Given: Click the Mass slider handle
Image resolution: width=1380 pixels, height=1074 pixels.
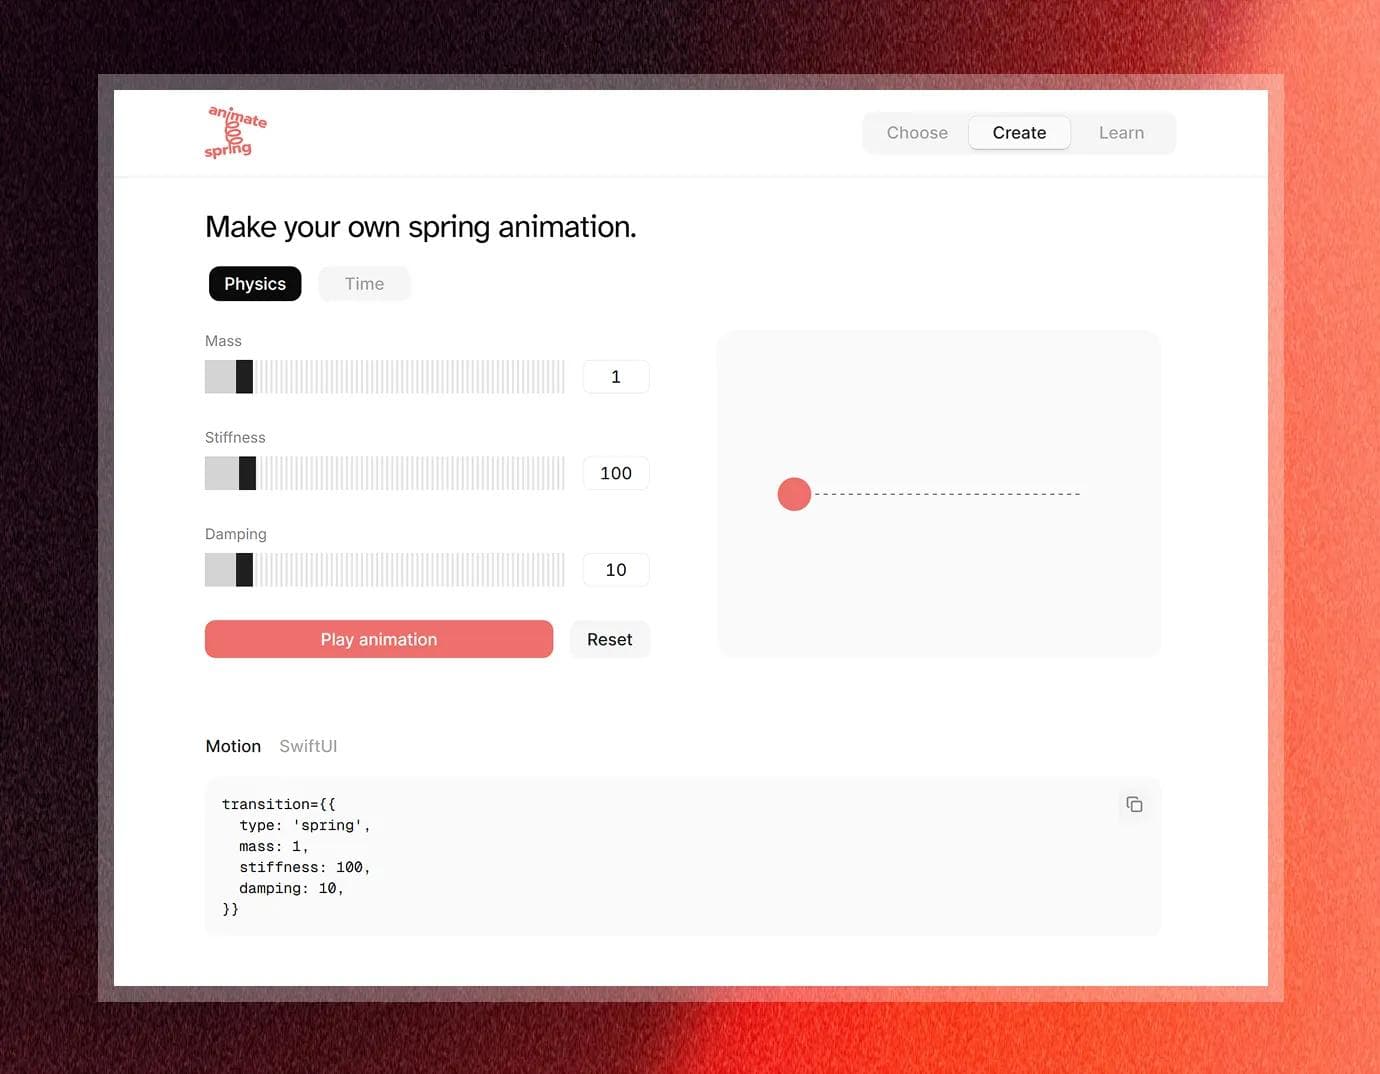Looking at the screenshot, I should 244,377.
